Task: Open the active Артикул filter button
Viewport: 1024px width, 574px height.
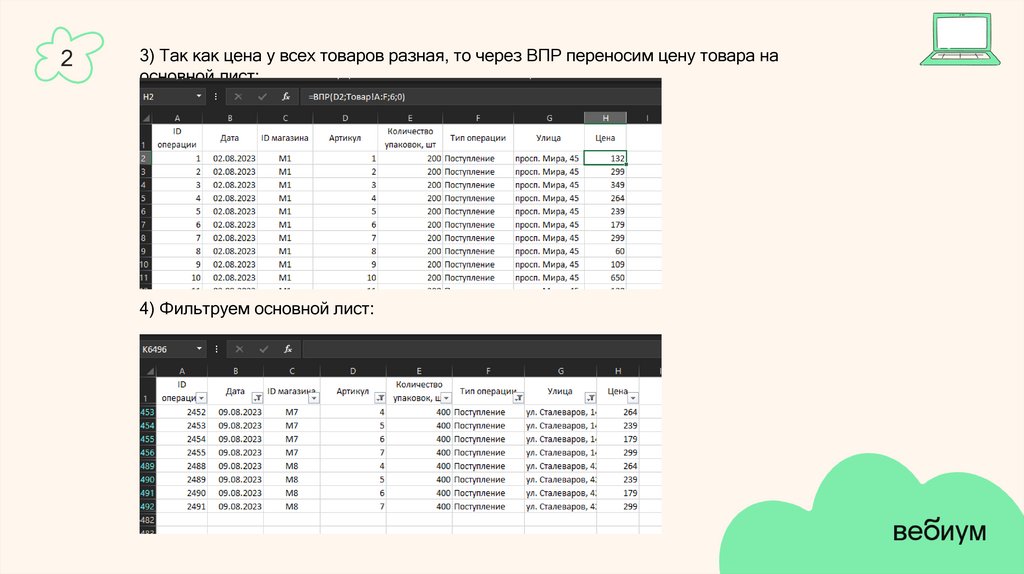Action: point(380,398)
